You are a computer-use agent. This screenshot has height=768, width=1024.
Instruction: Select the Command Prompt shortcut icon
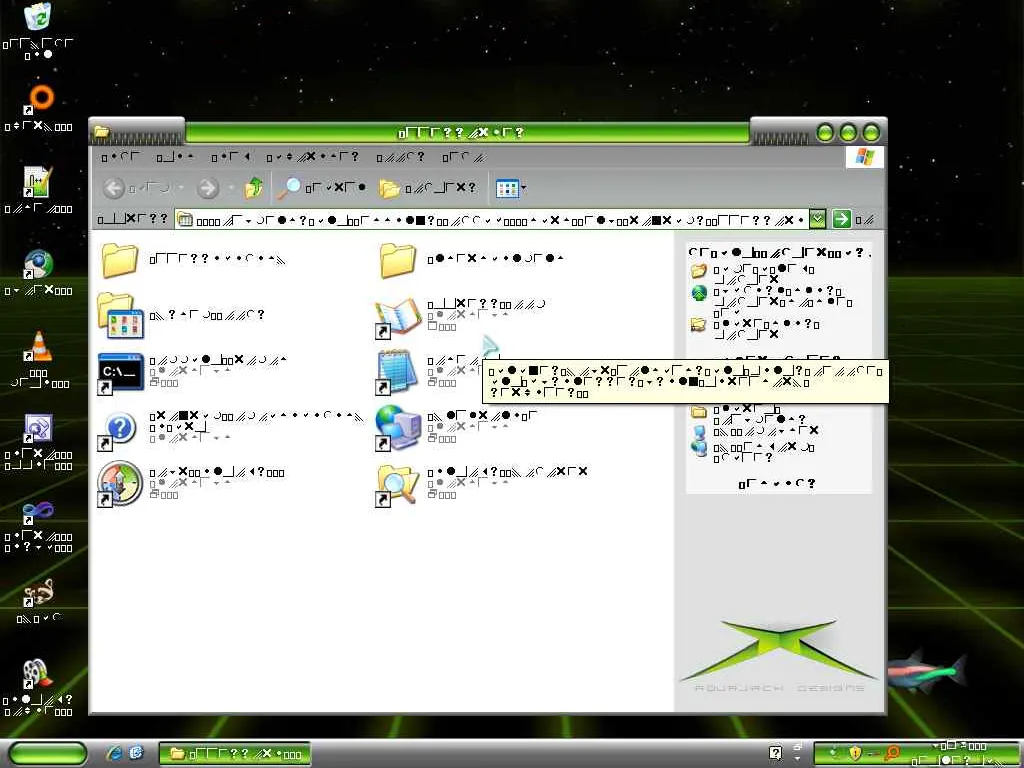[120, 373]
